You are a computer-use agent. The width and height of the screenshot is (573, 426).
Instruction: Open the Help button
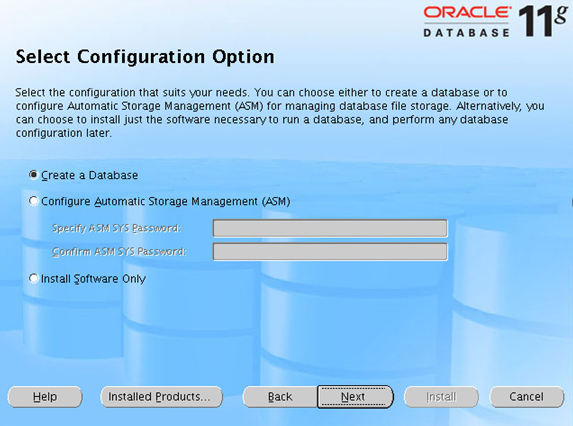pyautogui.click(x=45, y=397)
